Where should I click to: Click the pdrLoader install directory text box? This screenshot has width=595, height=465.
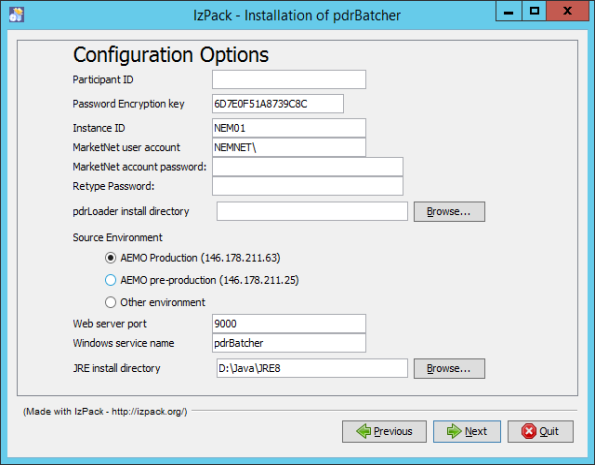tap(312, 211)
